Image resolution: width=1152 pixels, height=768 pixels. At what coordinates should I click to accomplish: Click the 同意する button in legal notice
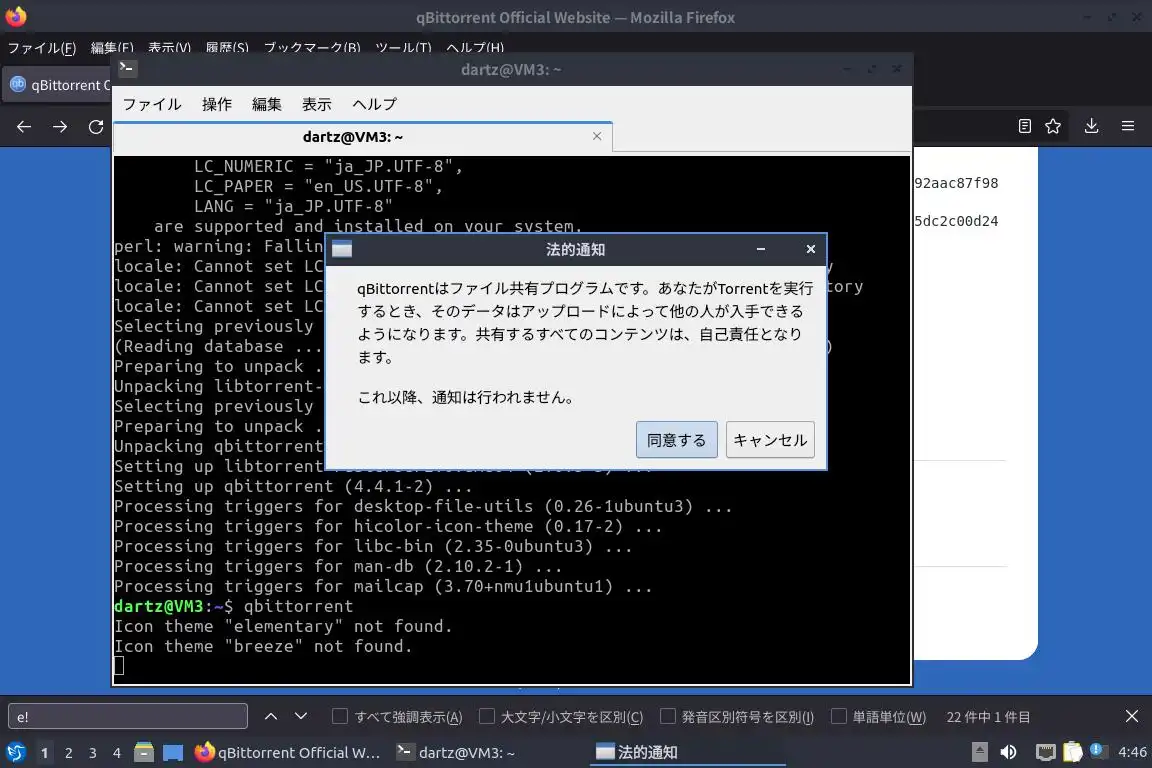click(x=676, y=439)
